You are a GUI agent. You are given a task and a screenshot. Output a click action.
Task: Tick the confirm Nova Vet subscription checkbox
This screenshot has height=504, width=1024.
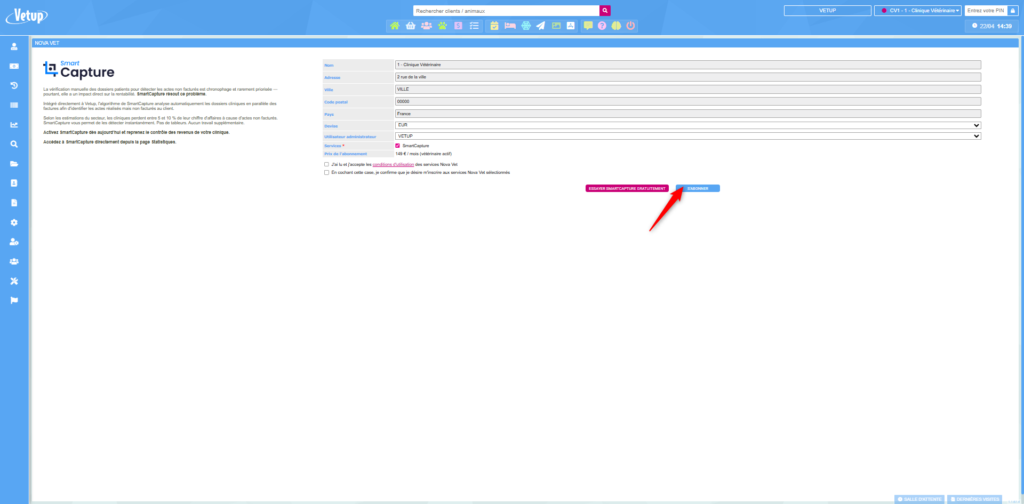click(326, 172)
